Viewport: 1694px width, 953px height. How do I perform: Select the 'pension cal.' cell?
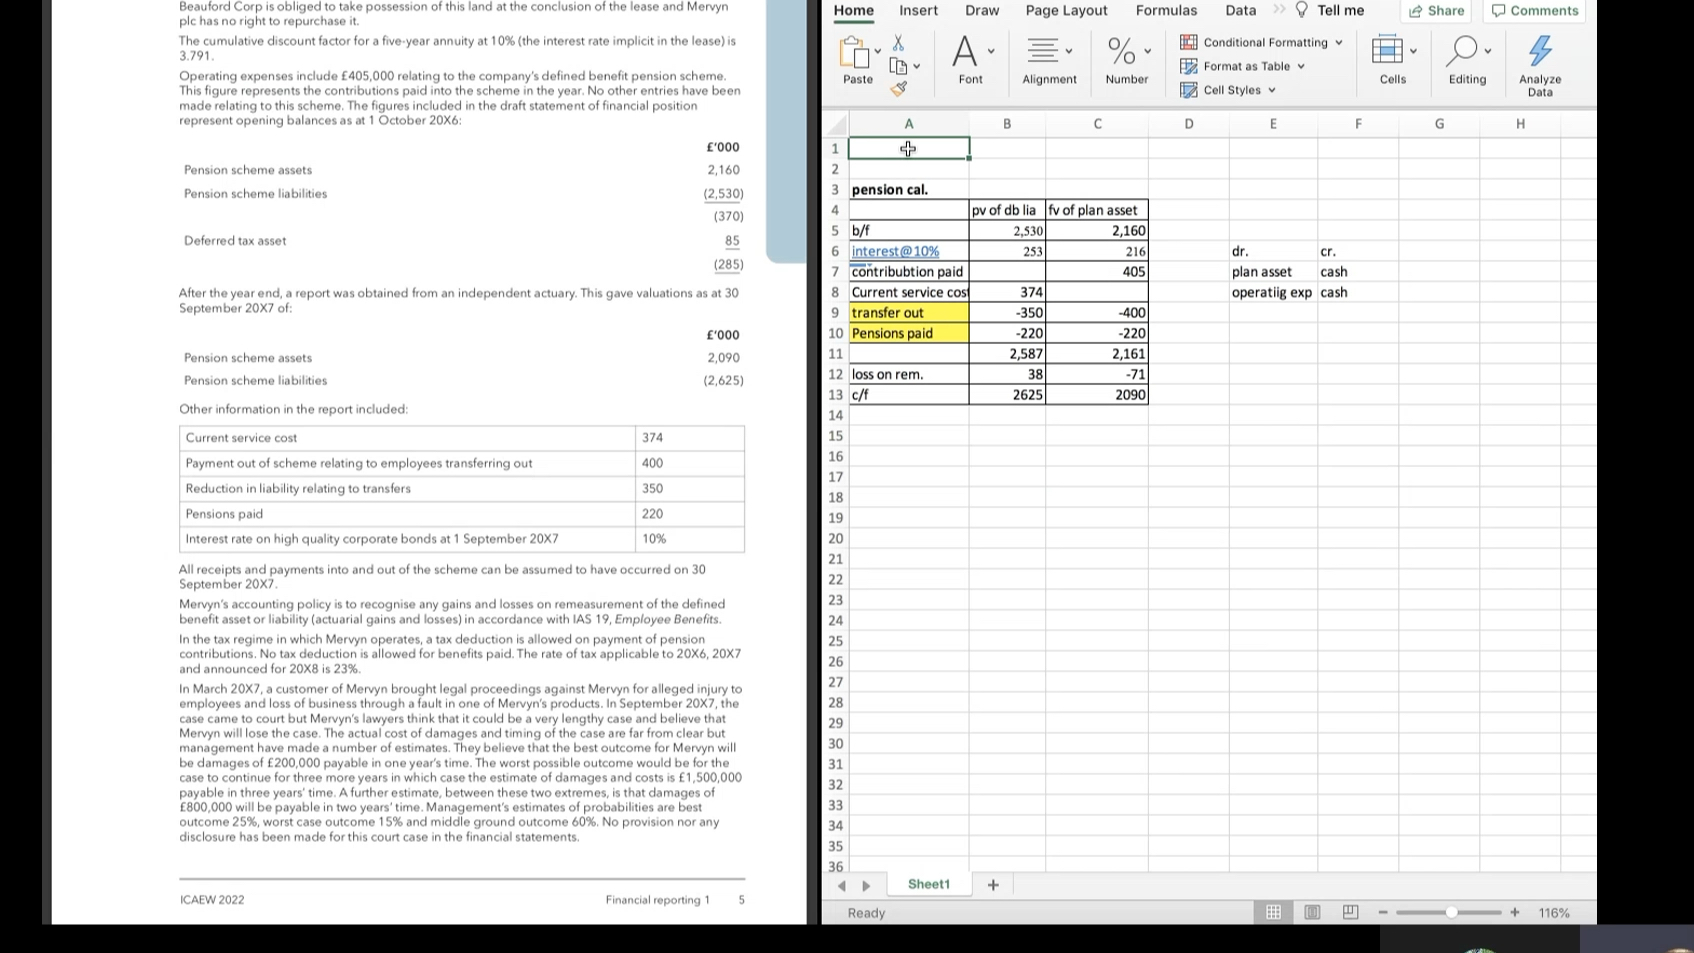[x=908, y=189]
